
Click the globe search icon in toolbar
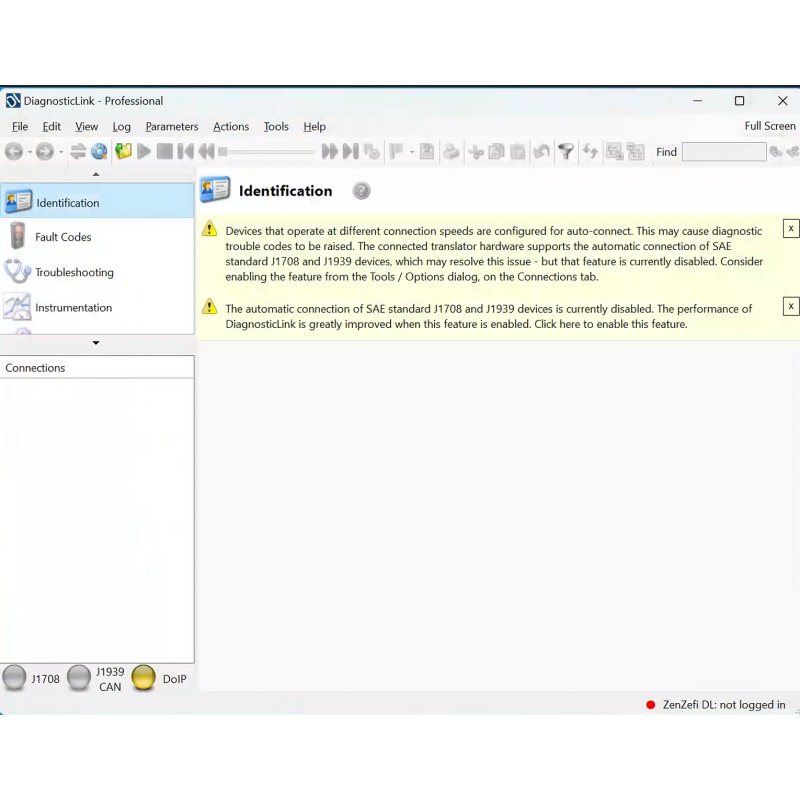pyautogui.click(x=99, y=152)
